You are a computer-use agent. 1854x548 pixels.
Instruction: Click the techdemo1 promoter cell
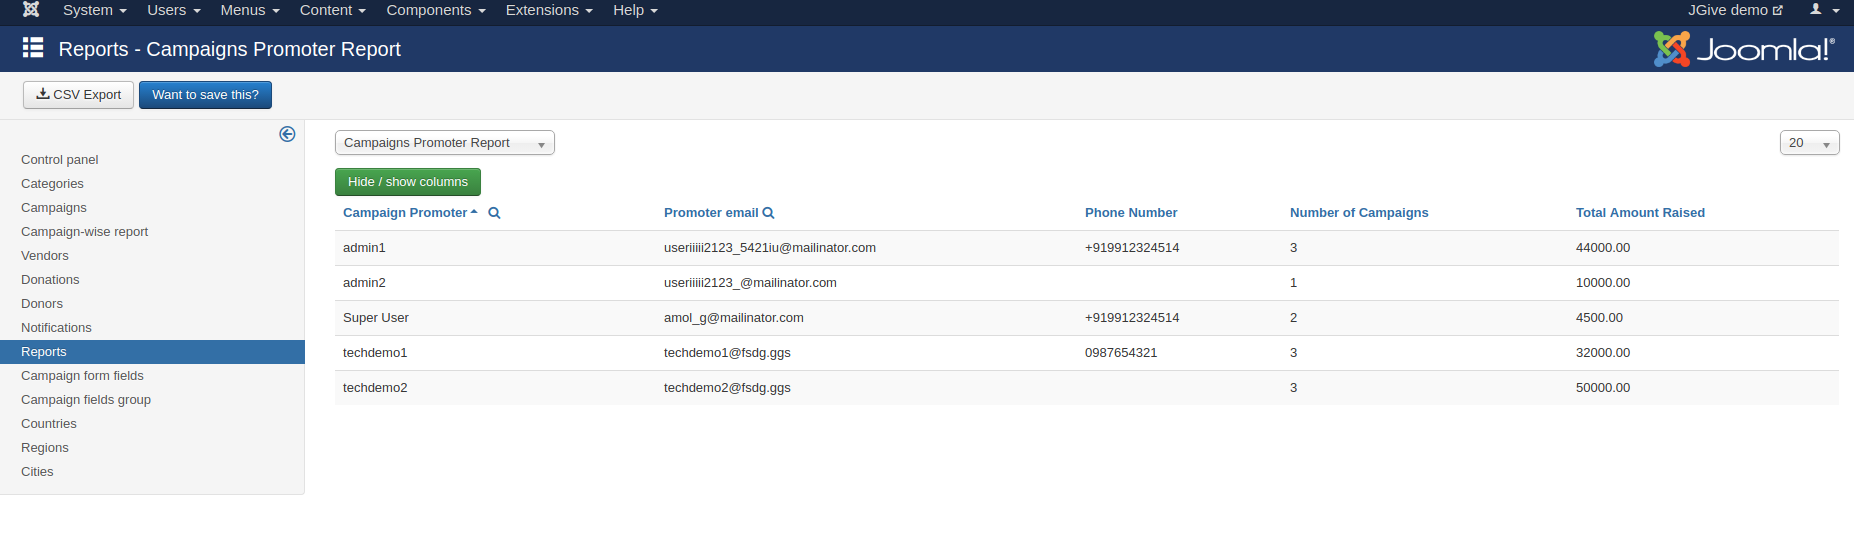coord(375,353)
